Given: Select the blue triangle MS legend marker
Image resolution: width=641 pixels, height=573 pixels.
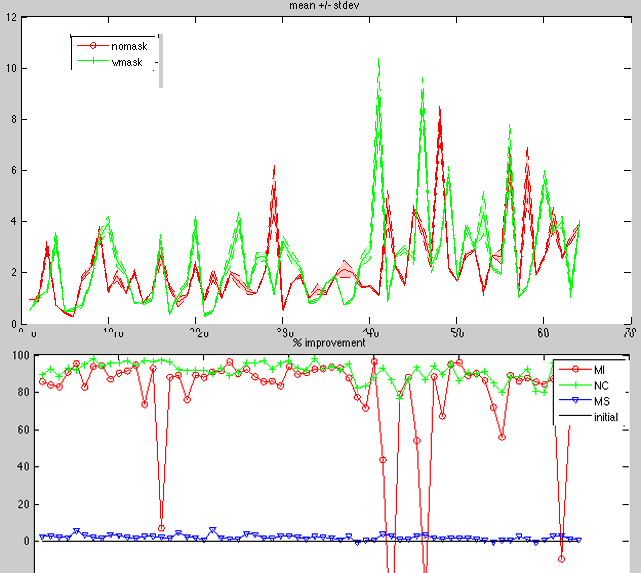Looking at the screenshot, I should (575, 401).
